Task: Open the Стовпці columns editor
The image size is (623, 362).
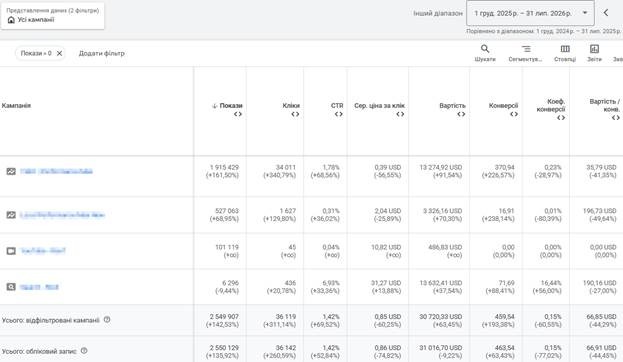Action: tap(565, 53)
